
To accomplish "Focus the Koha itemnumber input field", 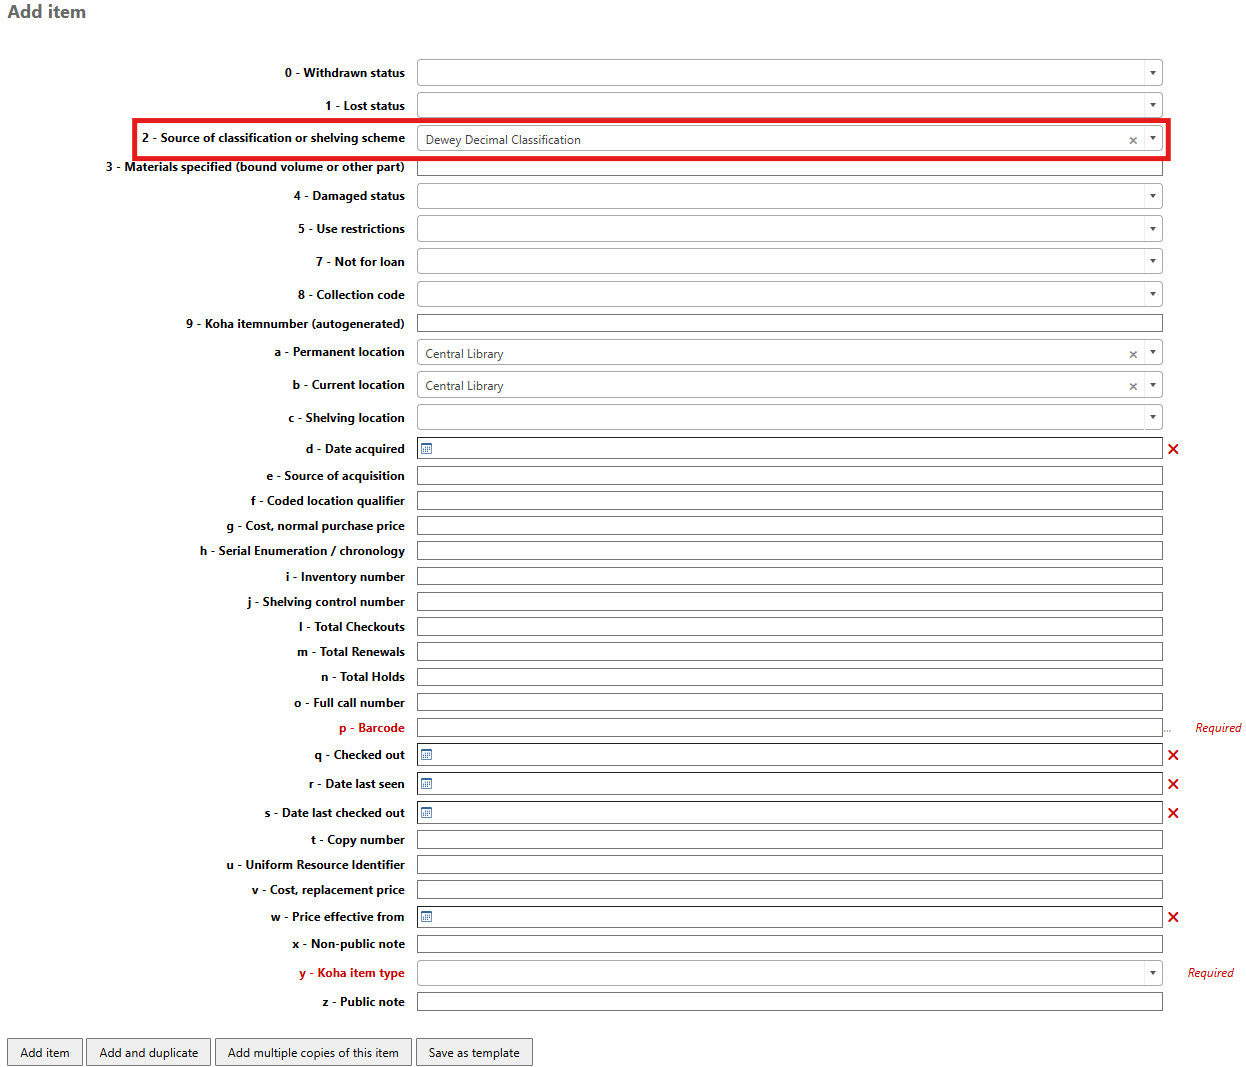I will [x=790, y=323].
